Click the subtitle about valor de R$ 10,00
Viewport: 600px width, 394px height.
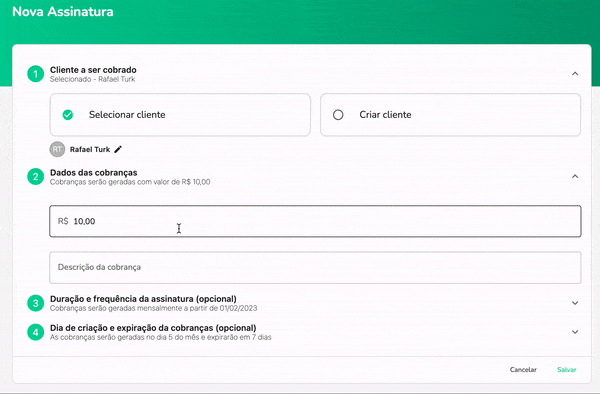(x=130, y=182)
